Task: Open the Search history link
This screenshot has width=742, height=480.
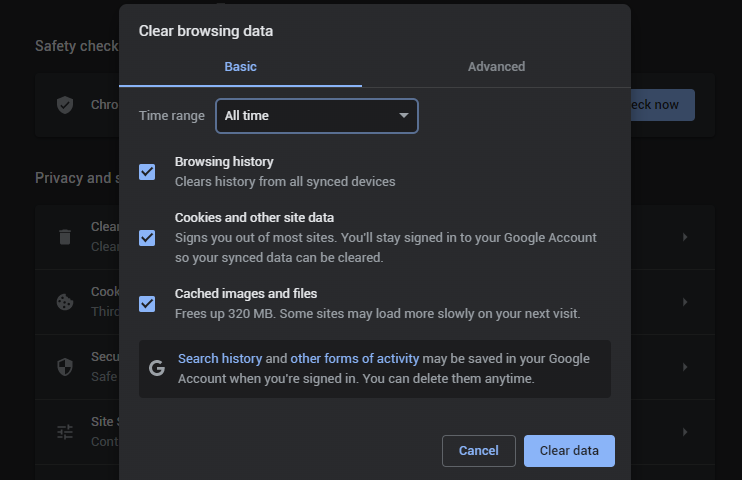Action: [220, 358]
